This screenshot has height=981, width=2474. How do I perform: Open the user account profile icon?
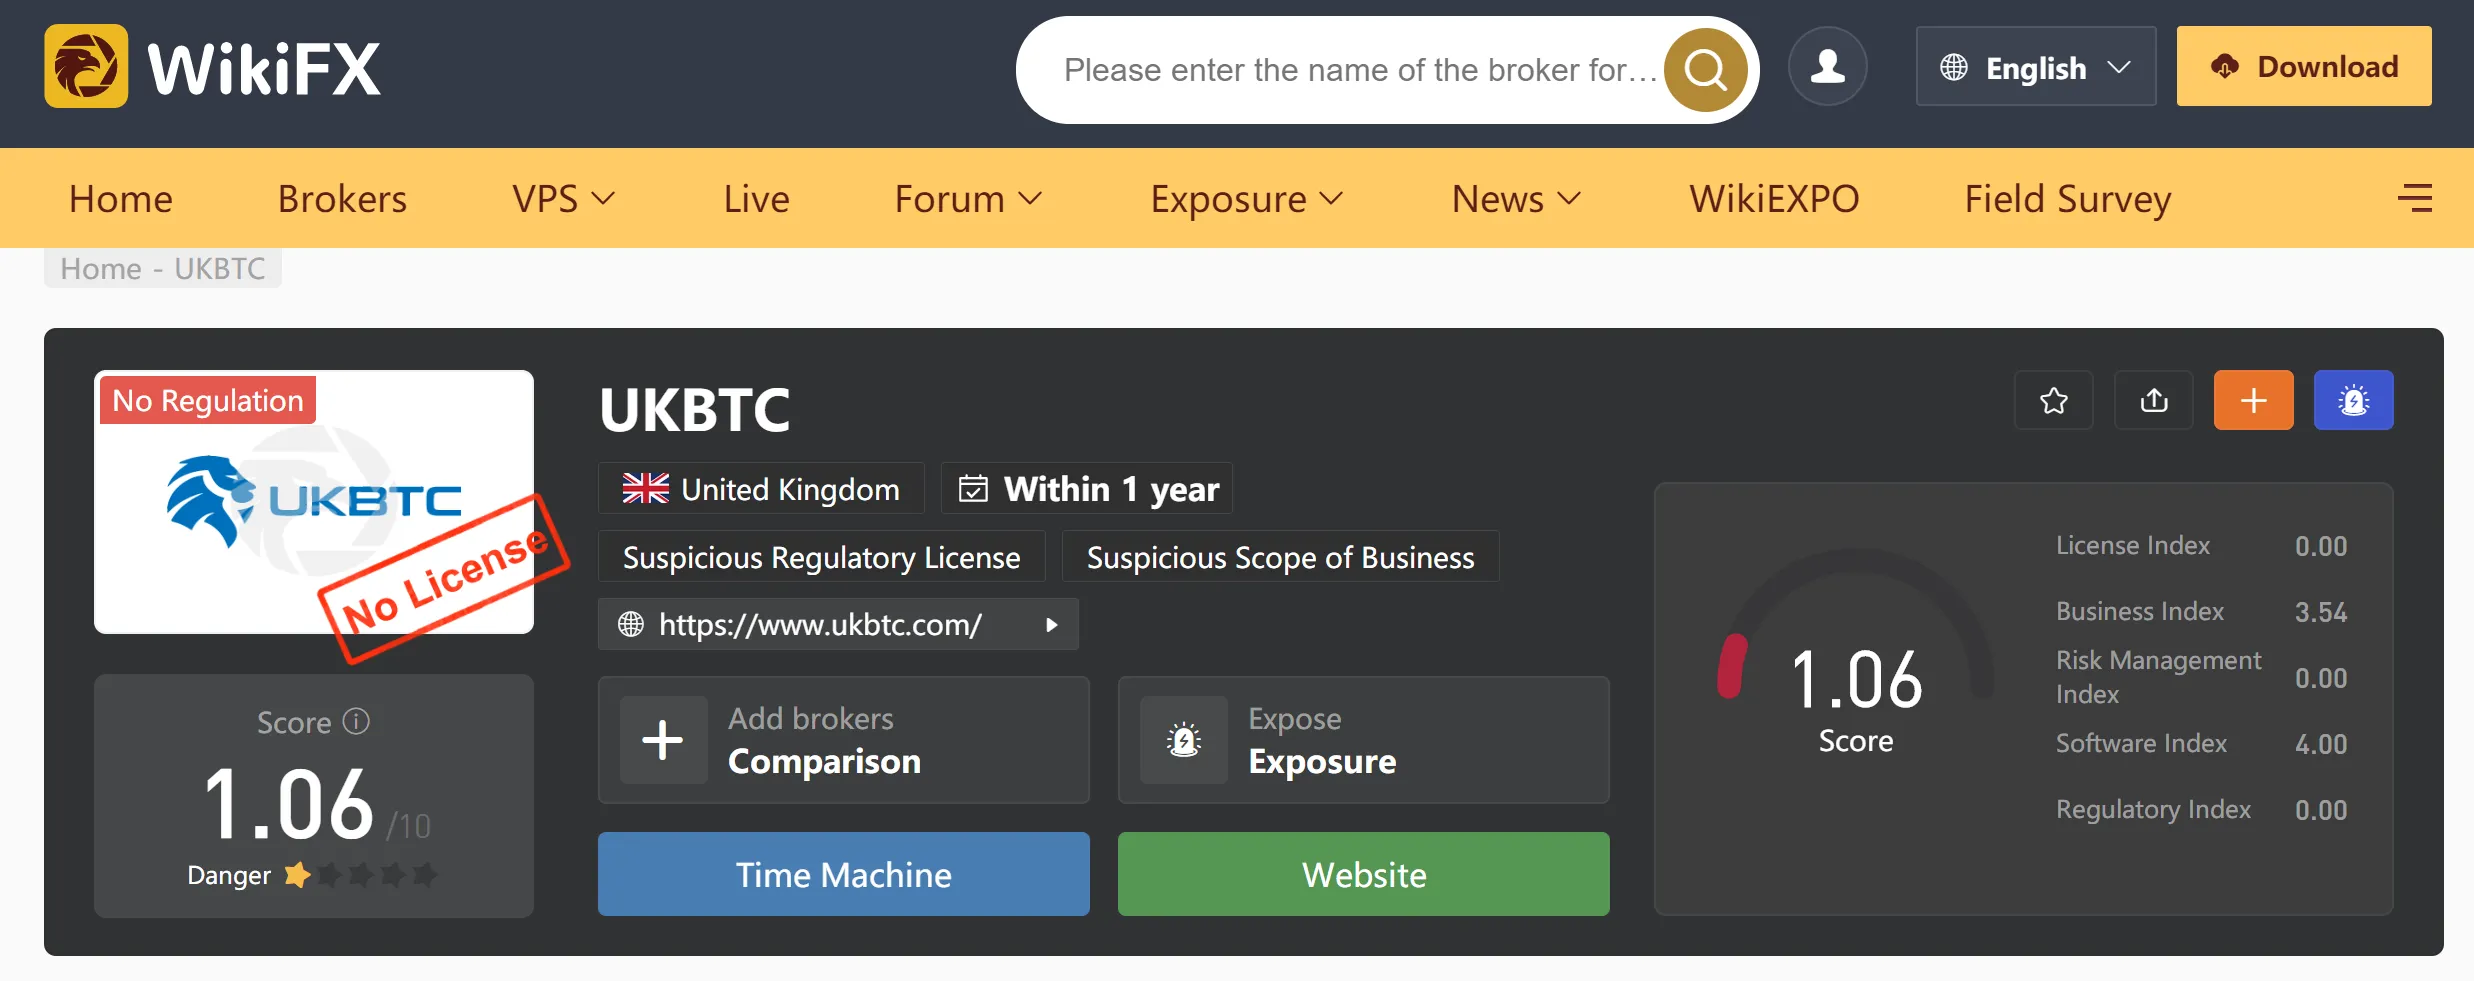[x=1828, y=66]
